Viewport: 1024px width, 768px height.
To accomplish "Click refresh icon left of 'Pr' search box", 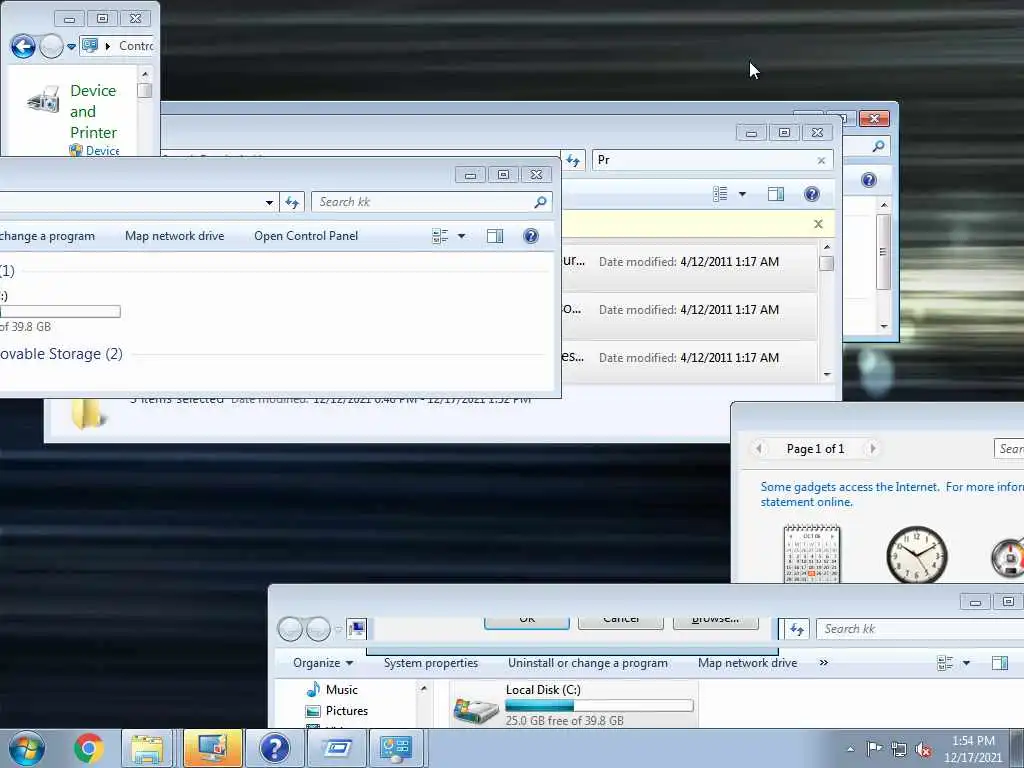I will 573,160.
